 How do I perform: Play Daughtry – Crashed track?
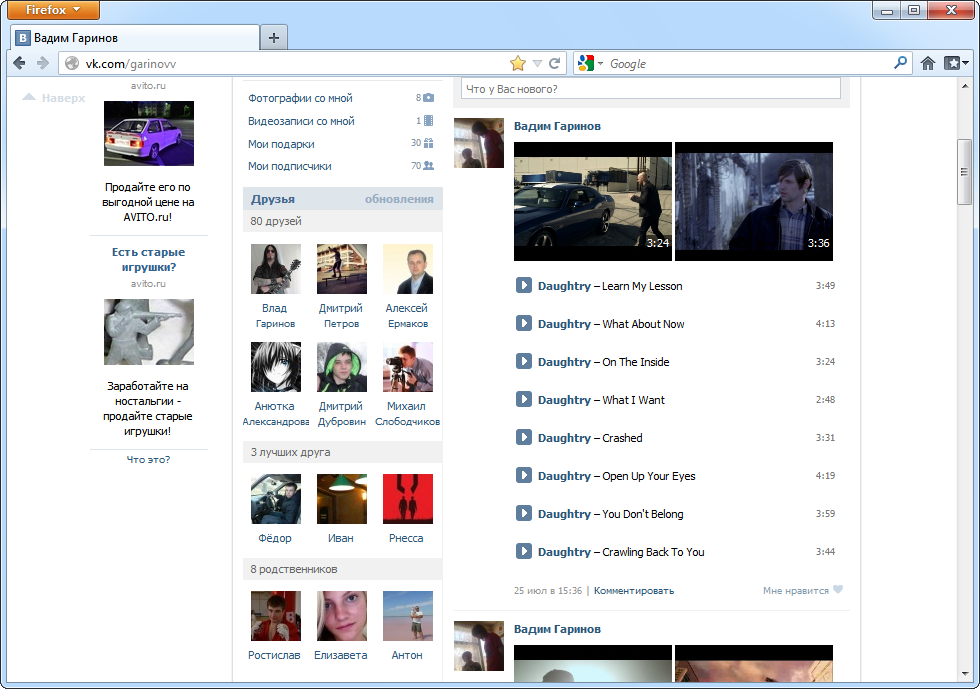point(523,437)
